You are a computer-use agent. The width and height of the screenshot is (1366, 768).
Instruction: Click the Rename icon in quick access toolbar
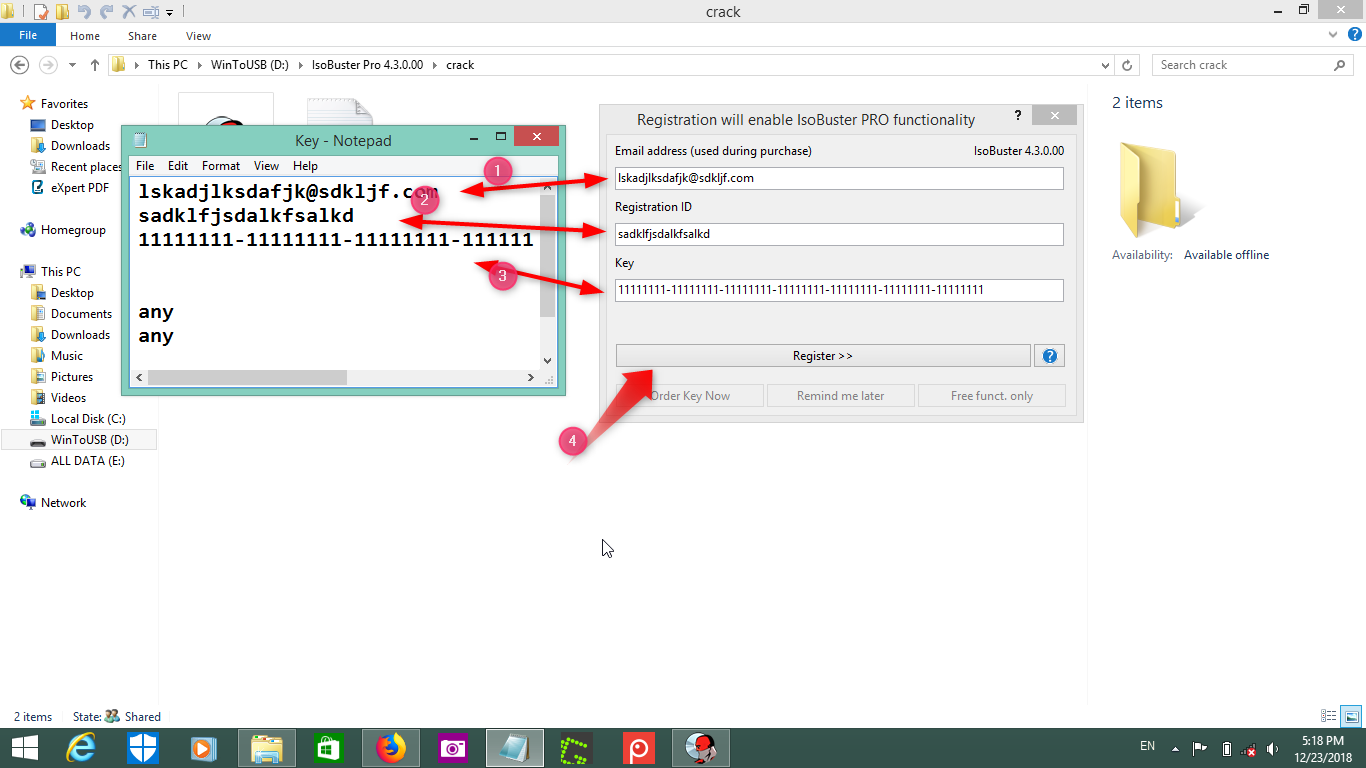click(x=151, y=12)
